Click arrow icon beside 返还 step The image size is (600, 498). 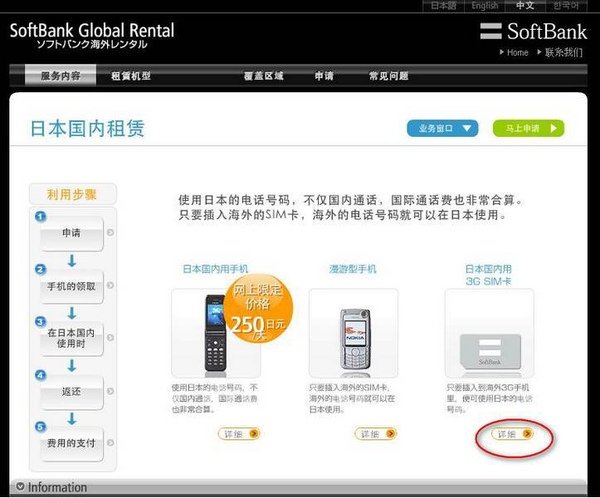111,391
